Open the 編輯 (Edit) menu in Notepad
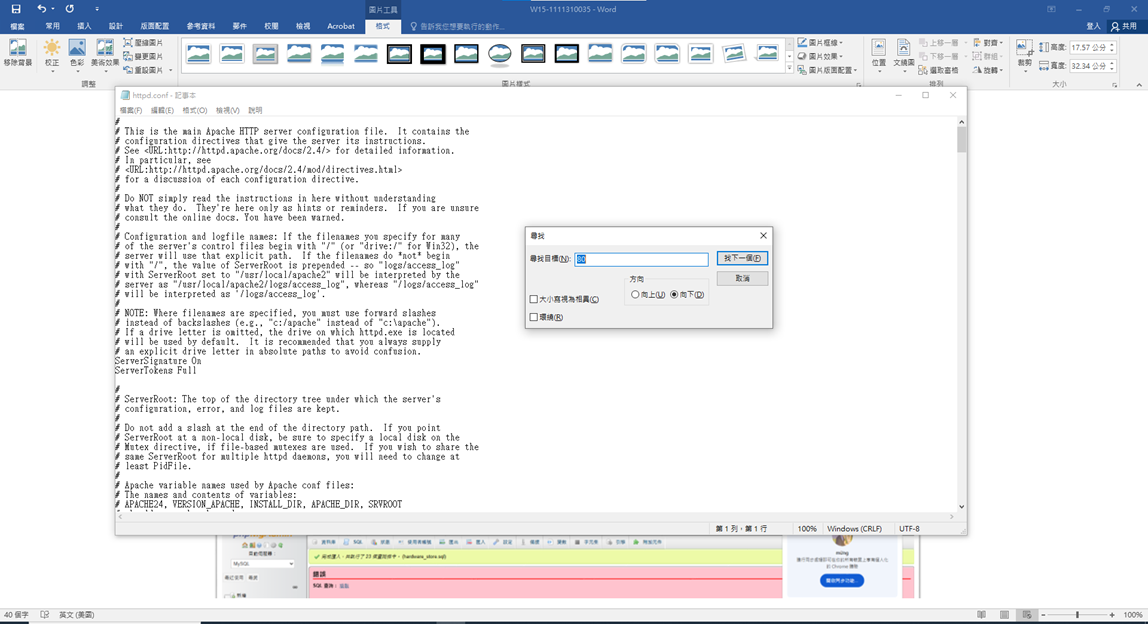 coord(161,110)
